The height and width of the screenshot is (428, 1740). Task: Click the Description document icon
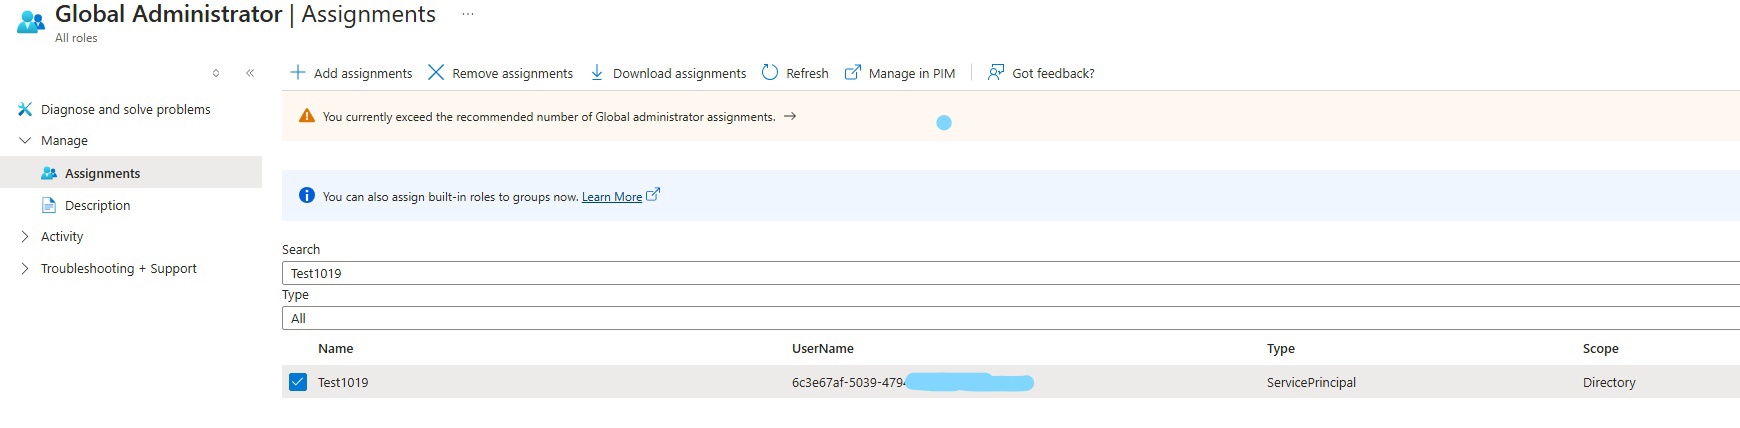(x=49, y=205)
